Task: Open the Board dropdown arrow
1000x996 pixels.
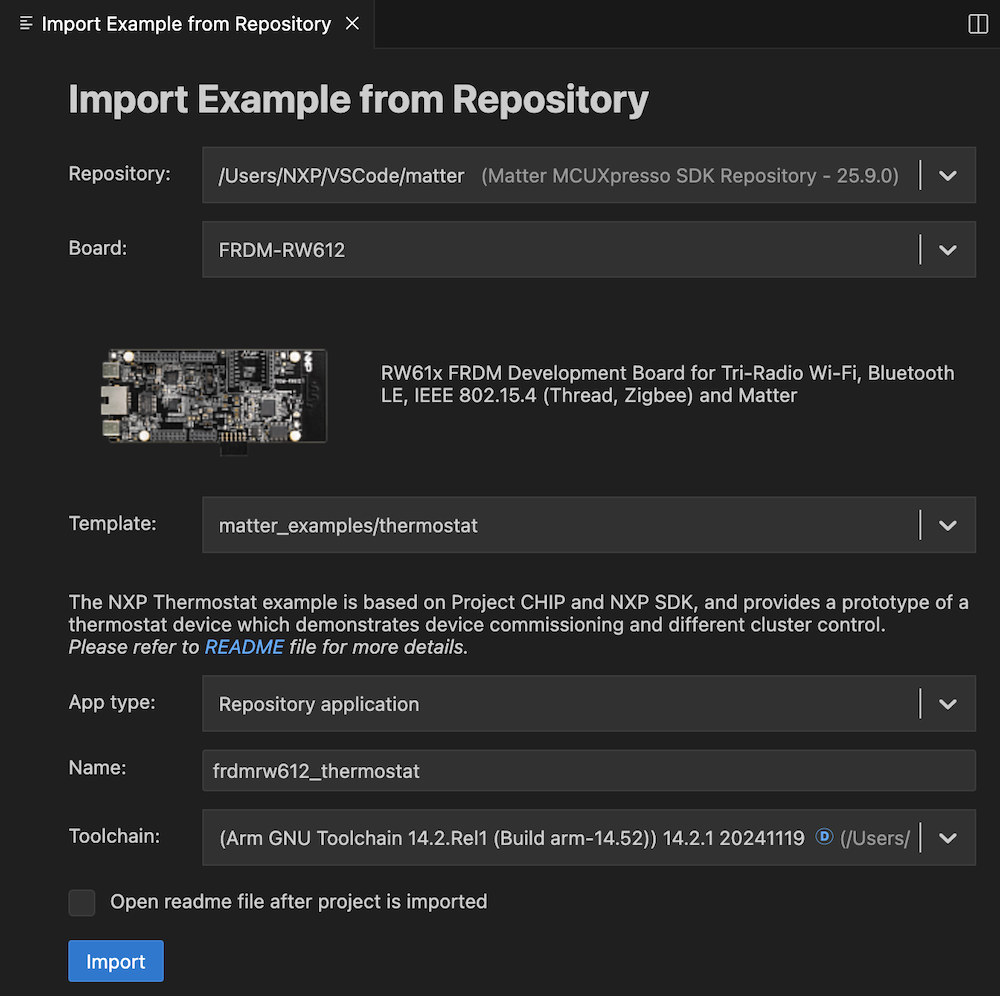Action: (948, 250)
